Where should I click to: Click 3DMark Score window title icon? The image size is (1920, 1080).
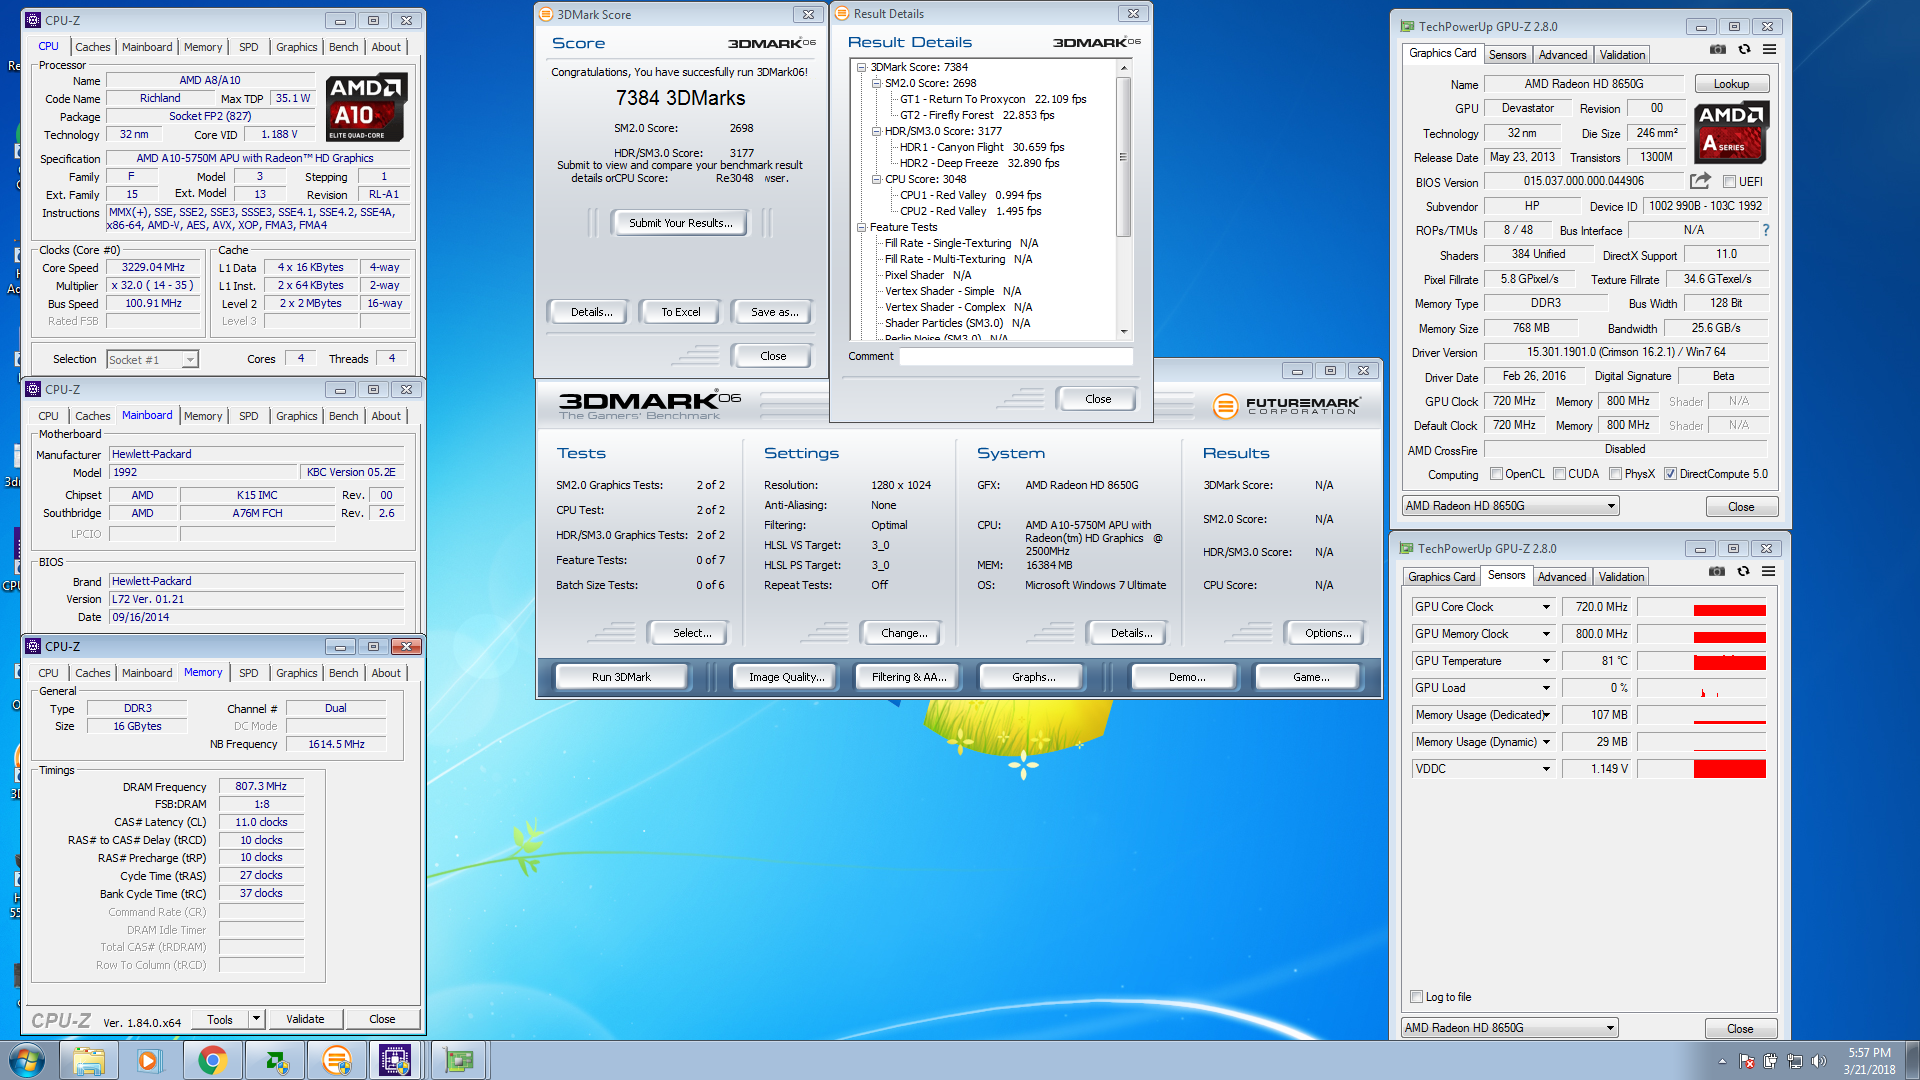click(546, 14)
